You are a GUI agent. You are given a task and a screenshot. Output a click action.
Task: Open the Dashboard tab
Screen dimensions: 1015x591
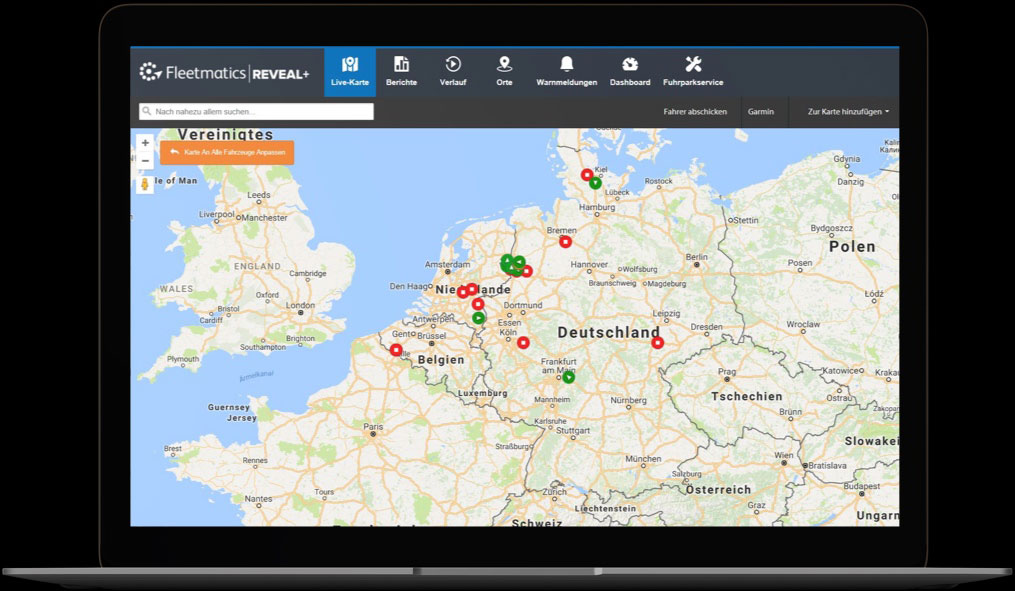(630, 72)
